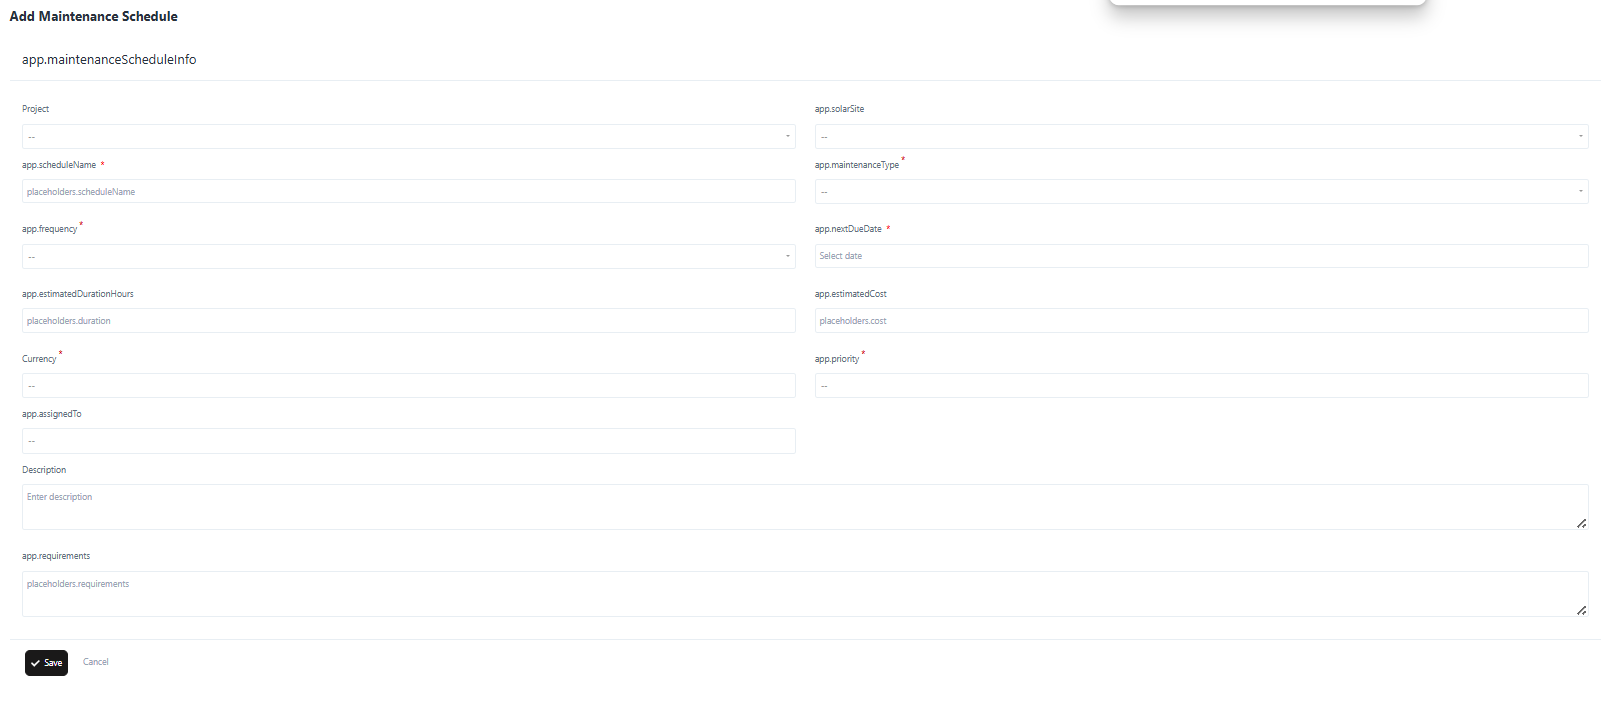Grab the requirements textarea resize handle
Screen dimensions: 1608x702
pos(1581,610)
